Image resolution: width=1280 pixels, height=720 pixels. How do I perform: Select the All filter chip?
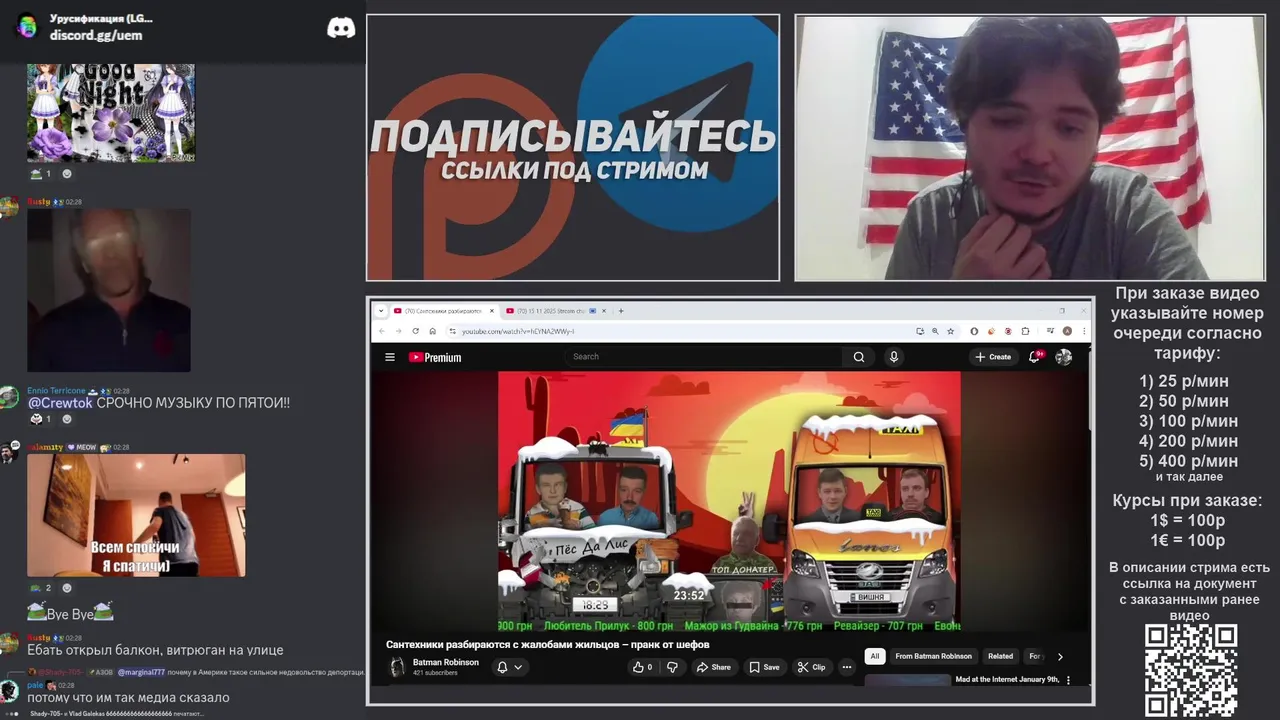point(875,657)
